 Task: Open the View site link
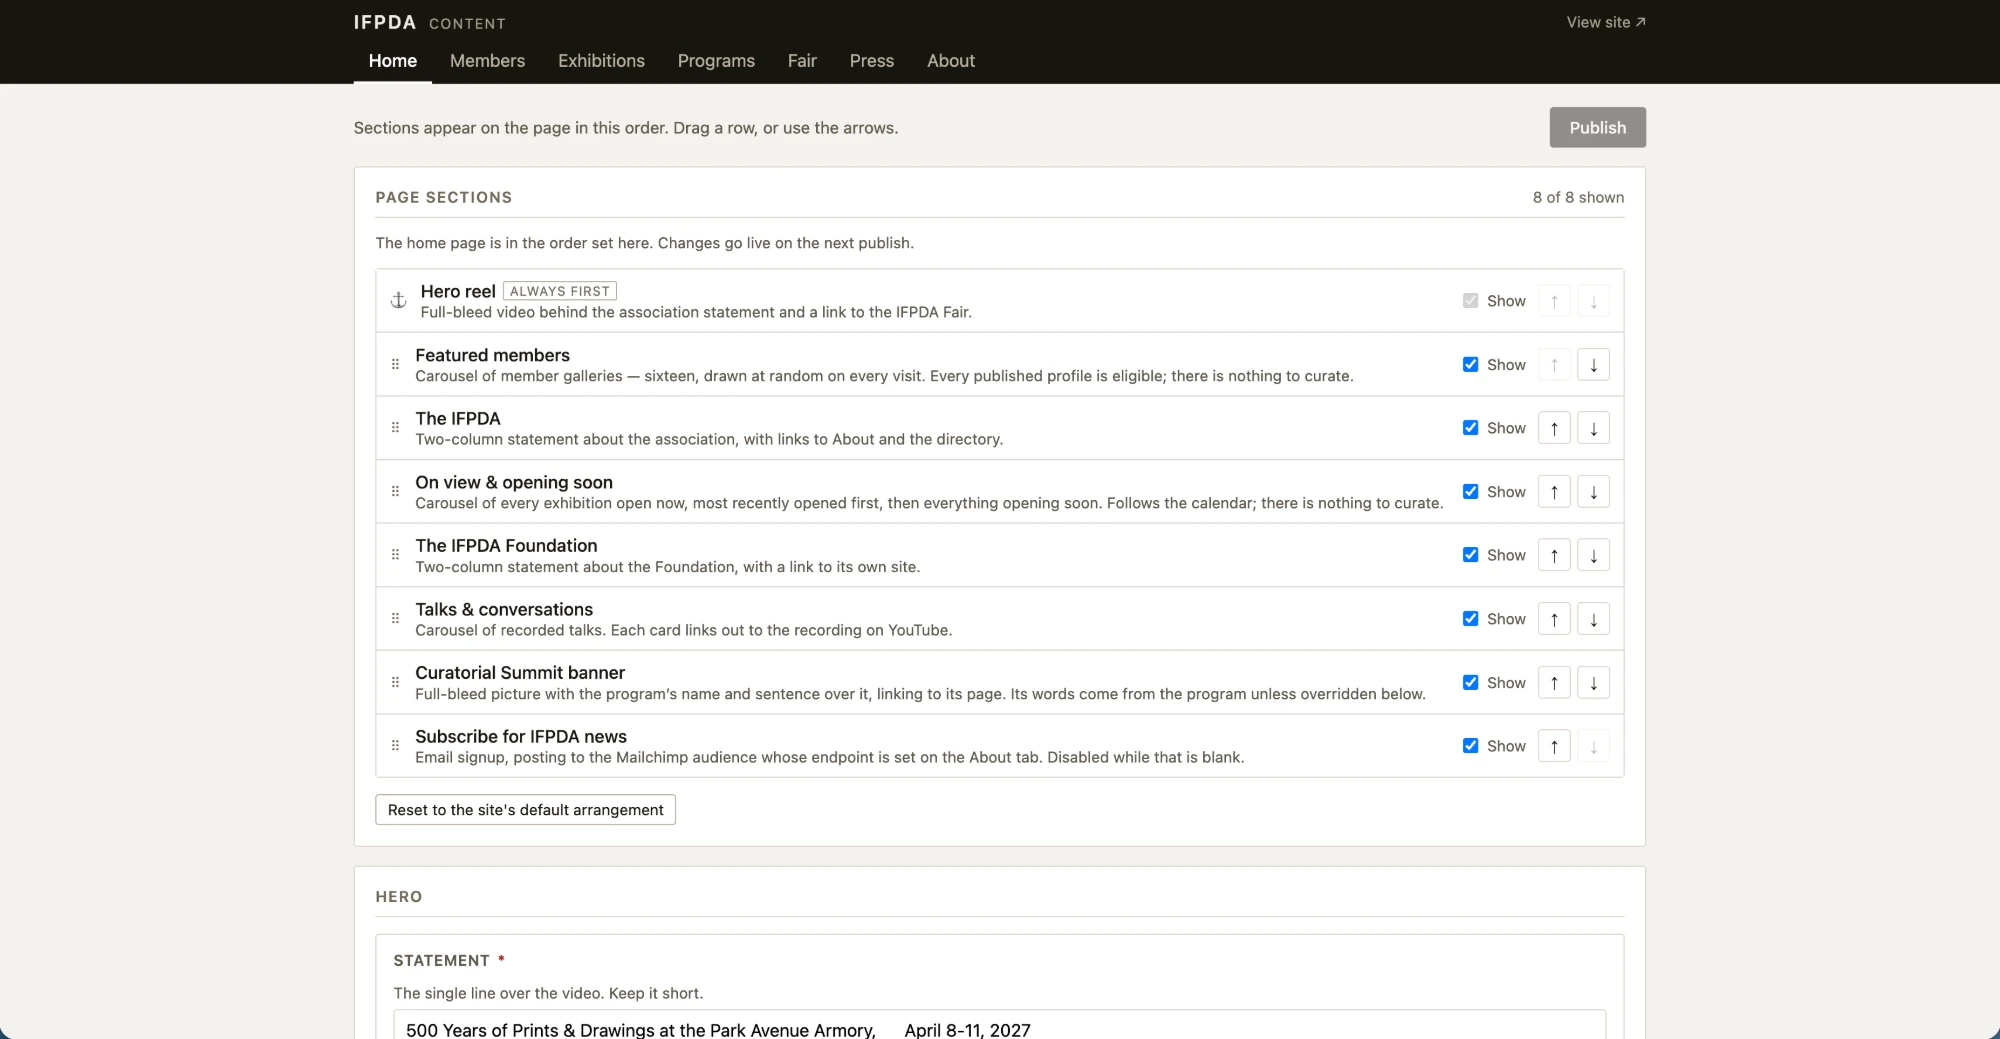1606,22
